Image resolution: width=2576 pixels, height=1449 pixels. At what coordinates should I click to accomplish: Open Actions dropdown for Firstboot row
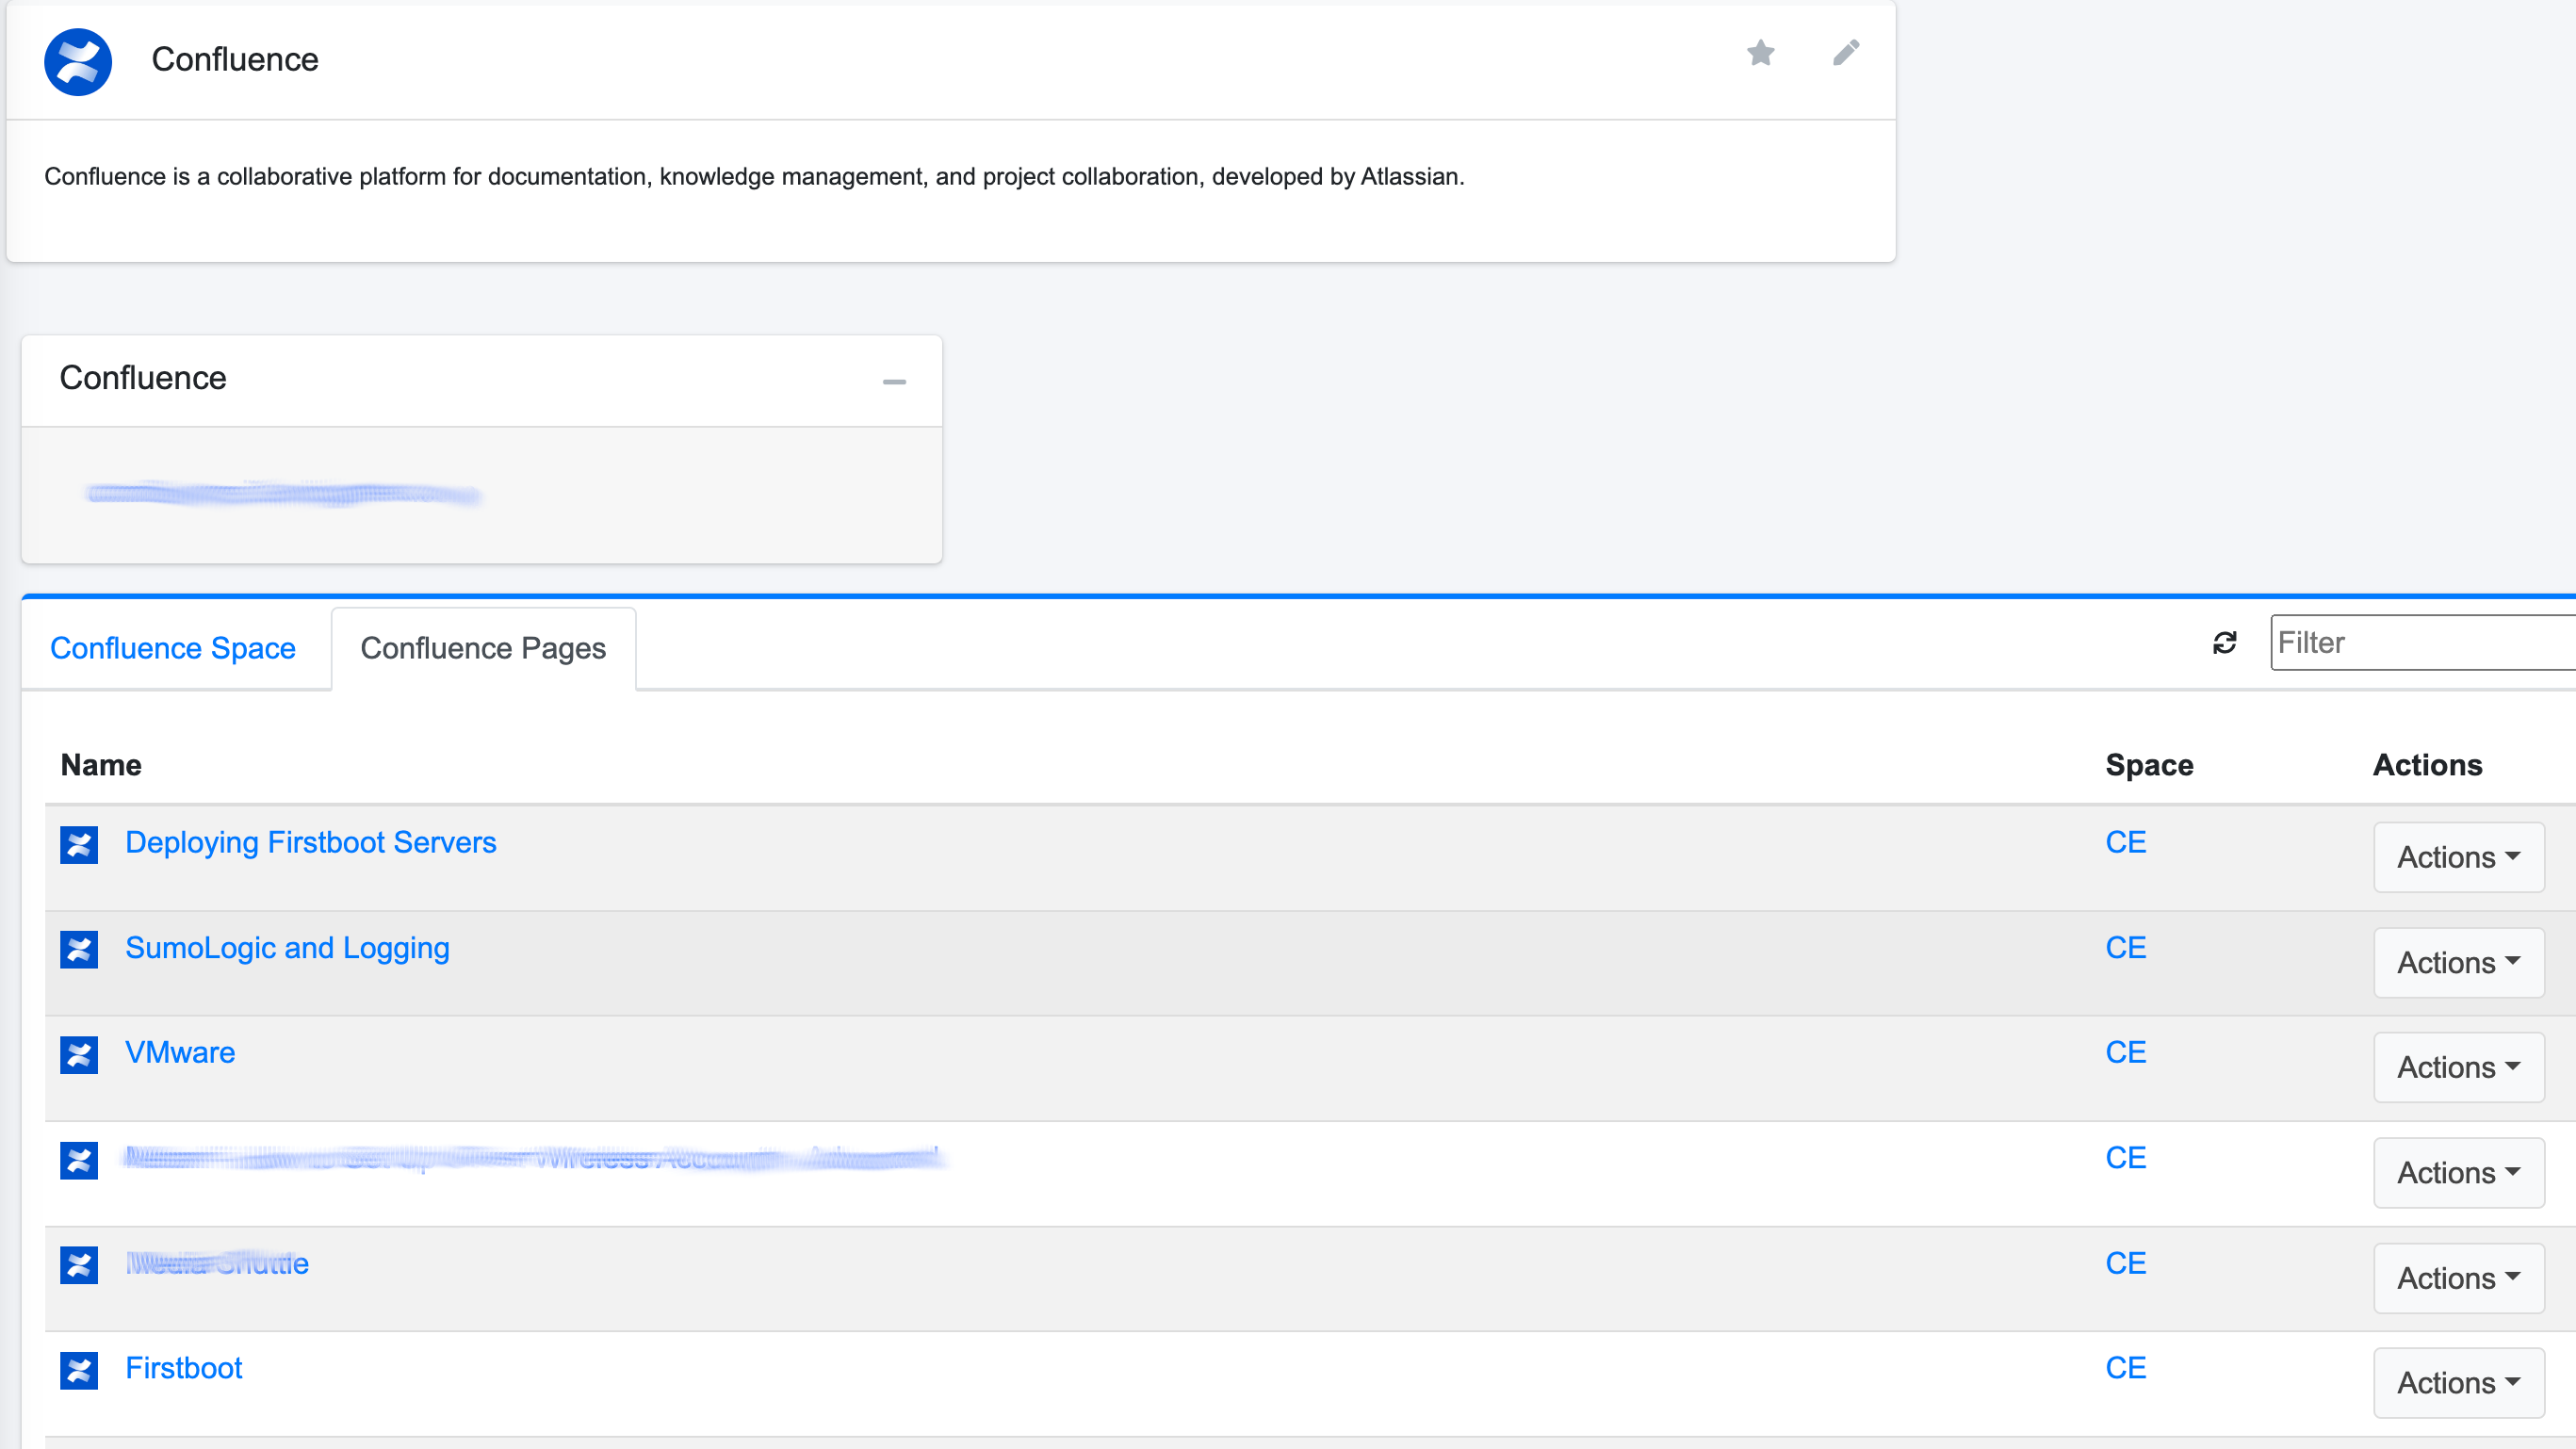(x=2458, y=1383)
